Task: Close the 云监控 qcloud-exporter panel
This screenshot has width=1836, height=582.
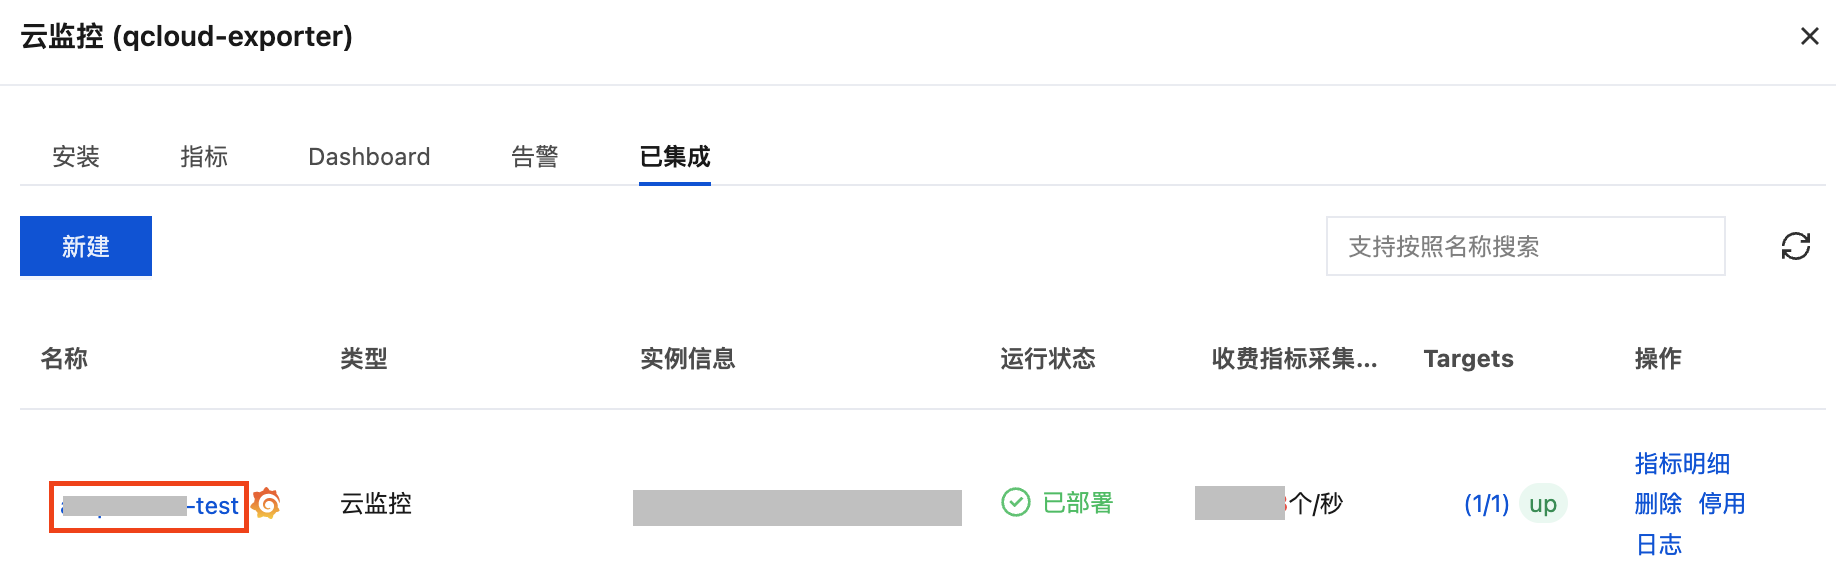Action: (x=1809, y=37)
